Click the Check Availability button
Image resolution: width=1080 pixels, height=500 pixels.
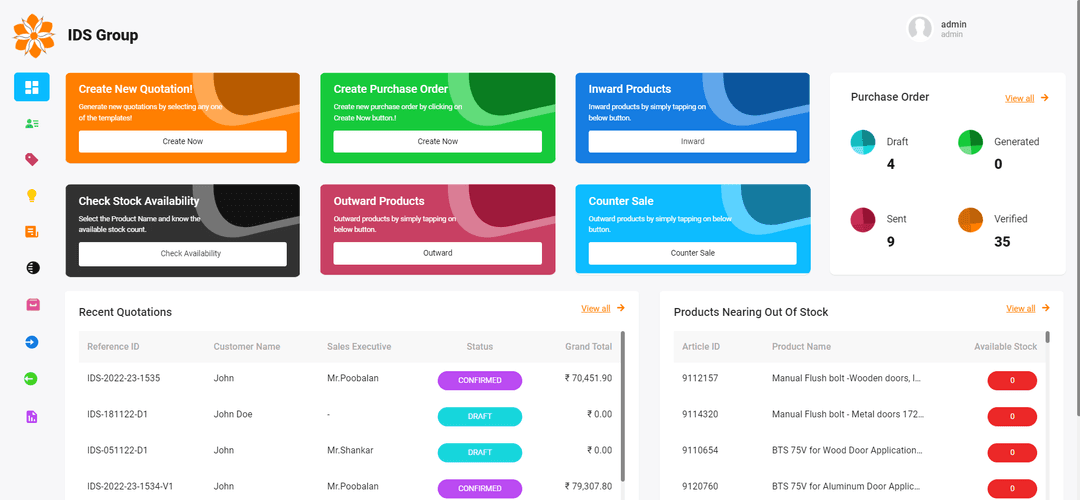[182, 254]
